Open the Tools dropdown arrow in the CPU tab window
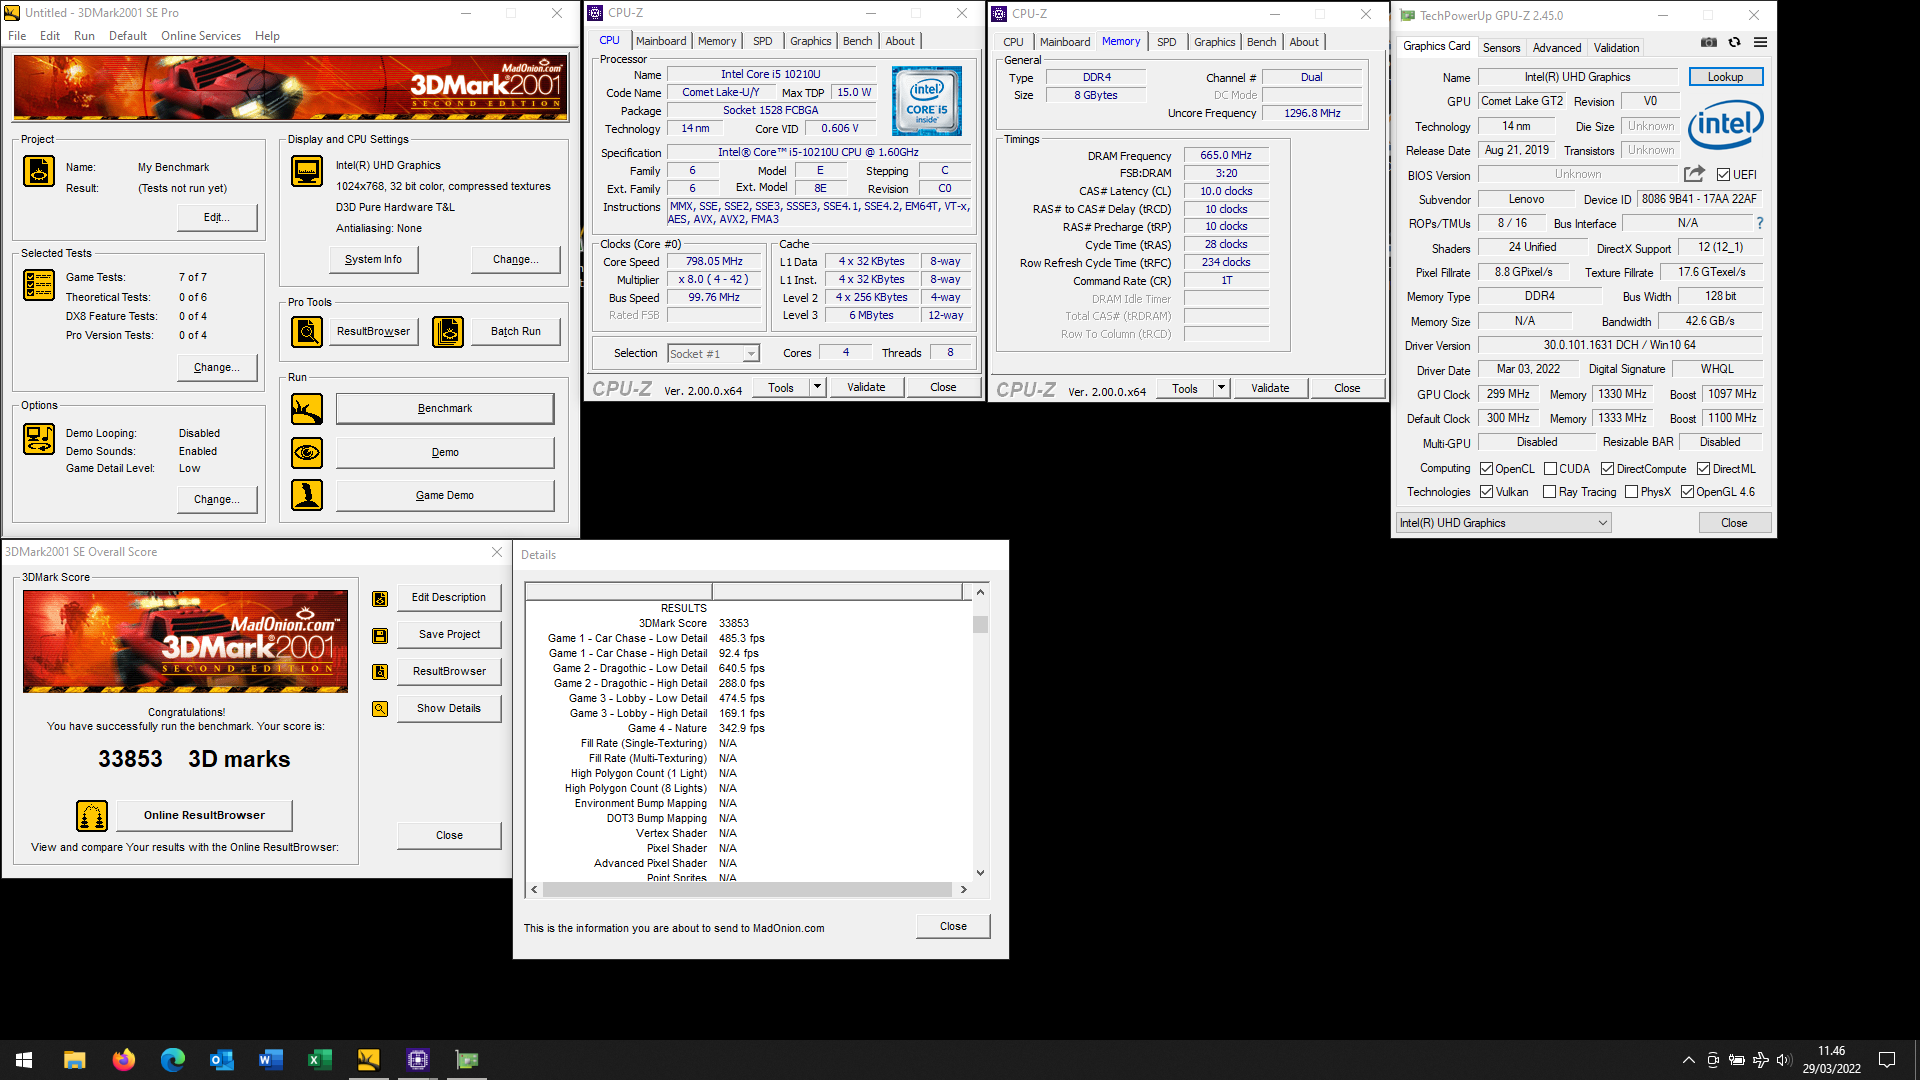 817,387
